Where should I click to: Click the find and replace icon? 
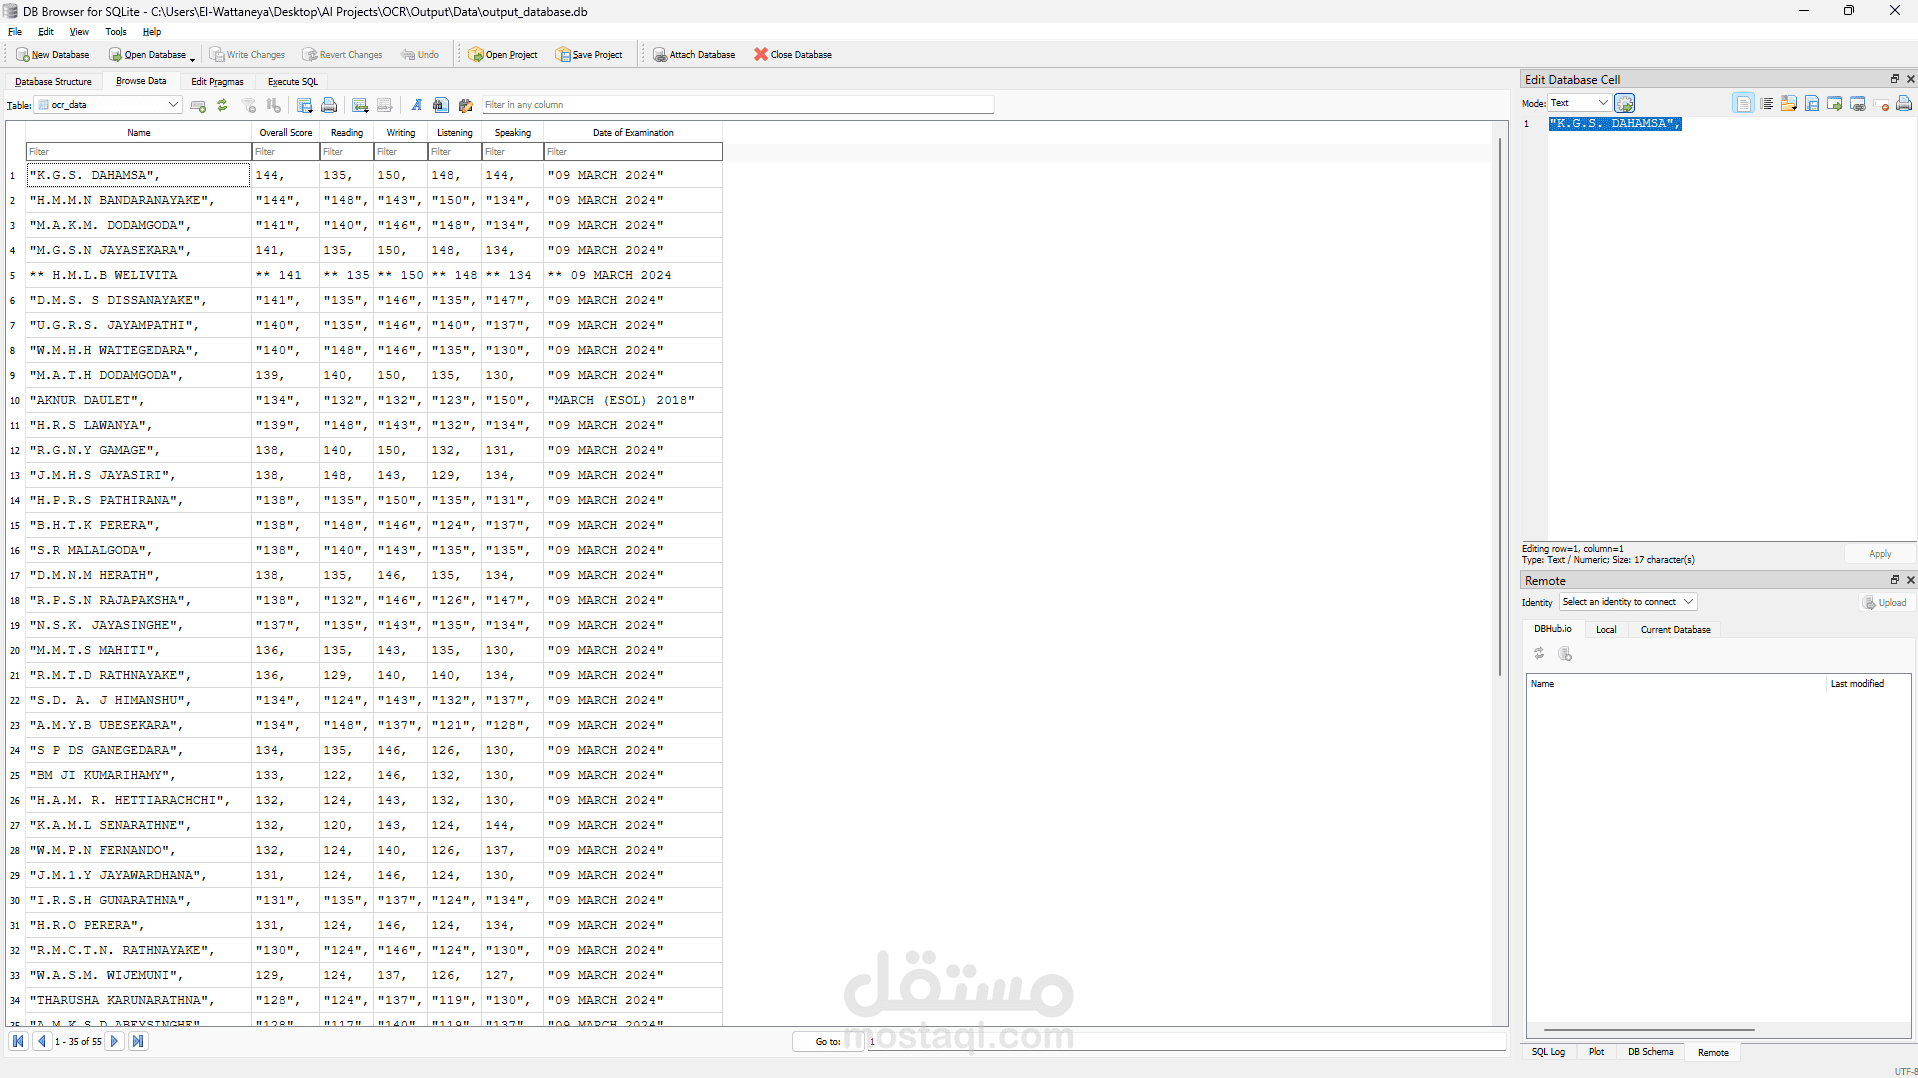click(x=465, y=105)
